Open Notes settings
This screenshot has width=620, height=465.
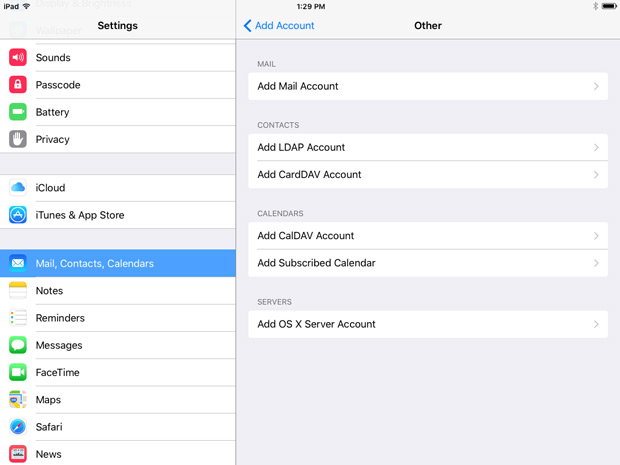point(118,291)
